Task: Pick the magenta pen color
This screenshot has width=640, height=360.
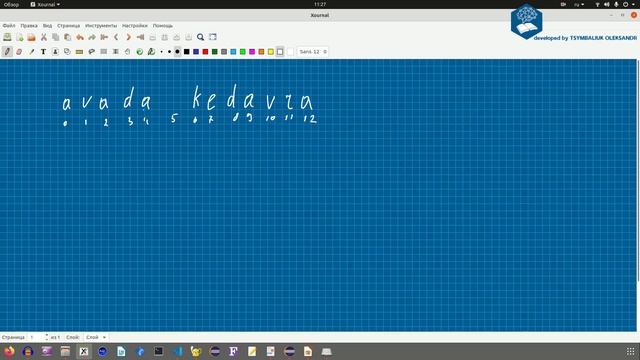Action: point(252,52)
